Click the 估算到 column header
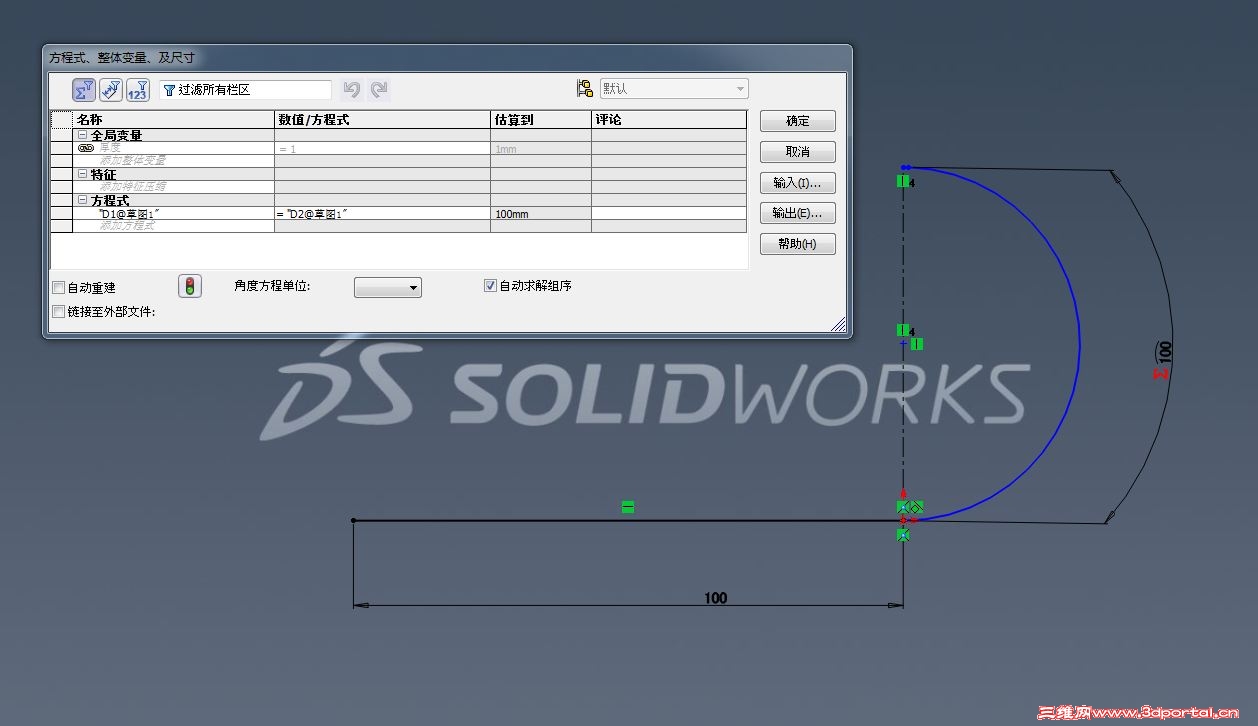 click(541, 120)
